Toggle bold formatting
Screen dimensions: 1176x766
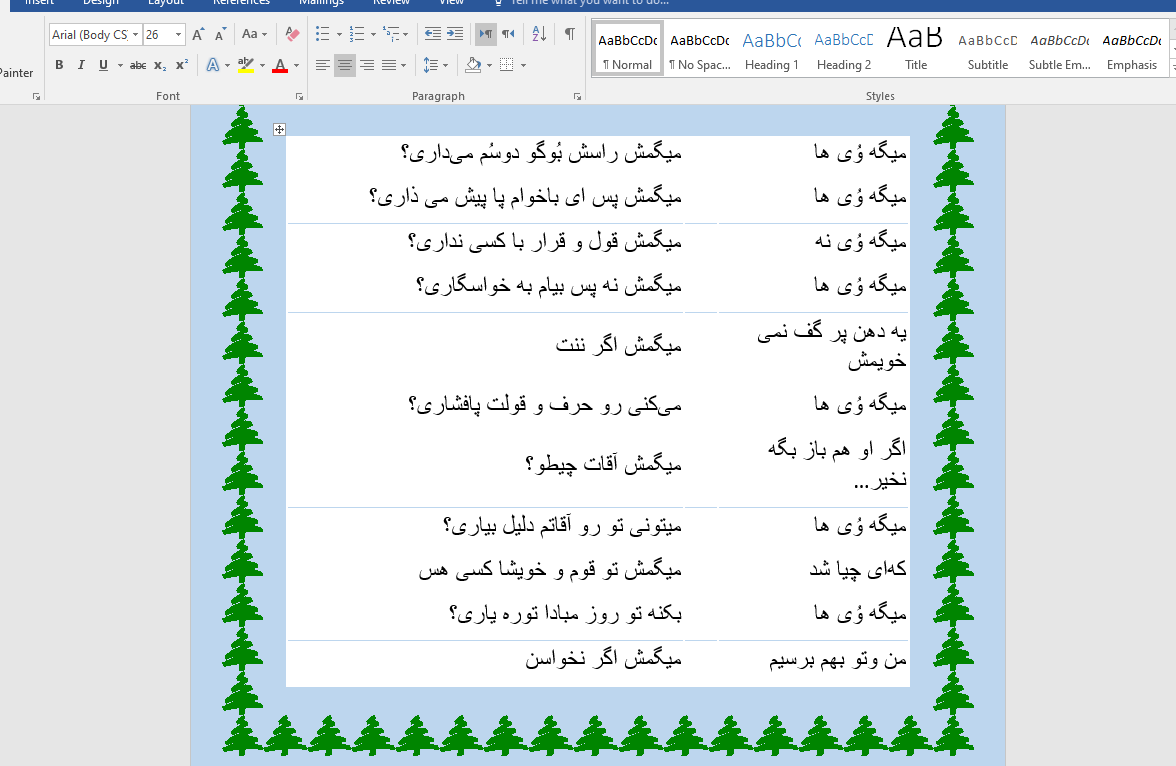point(58,64)
